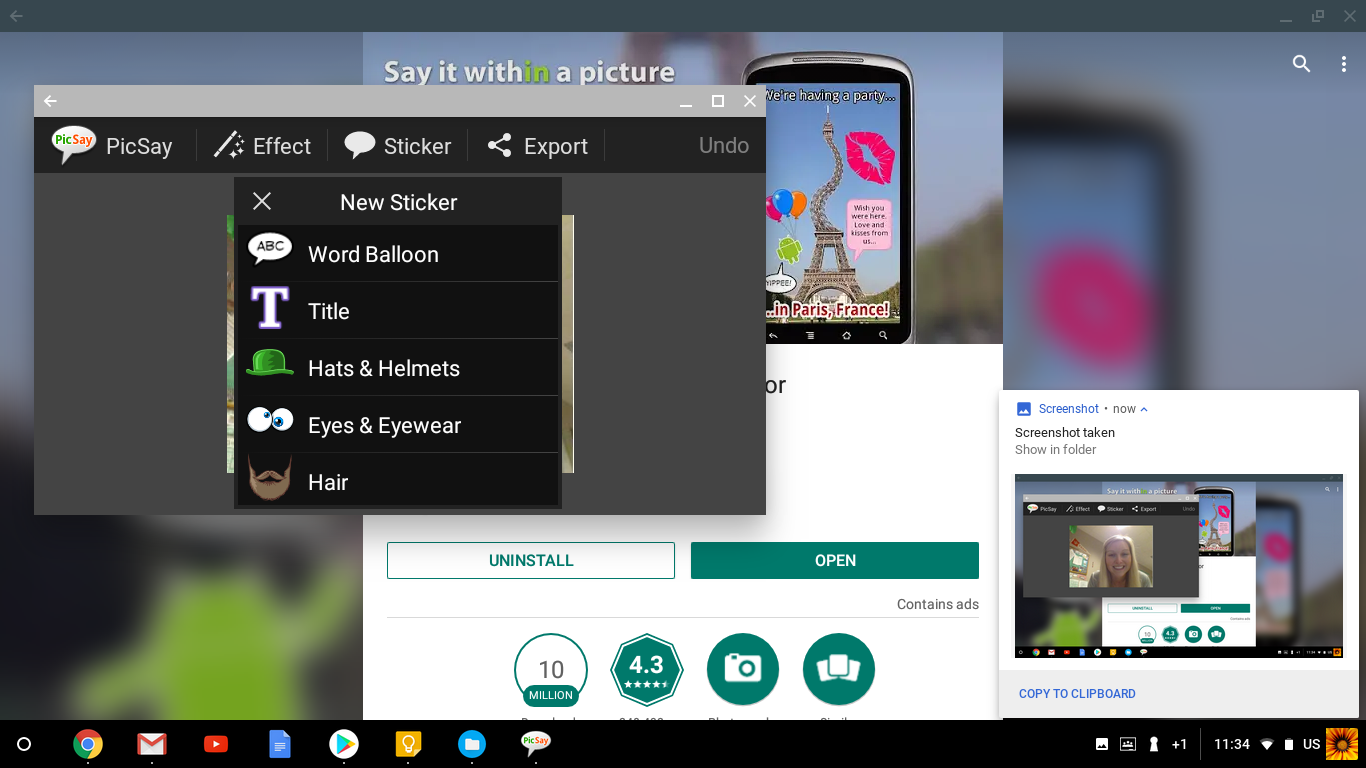Click the Contains ads label
The image size is (1366, 768).
click(938, 604)
